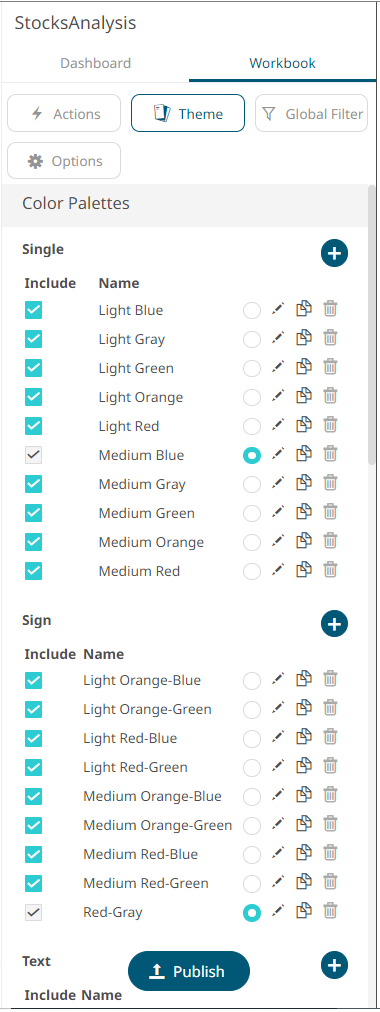Image resolution: width=380 pixels, height=1012 pixels.
Task: Delete the Medium Orange palette
Action: [330, 540]
